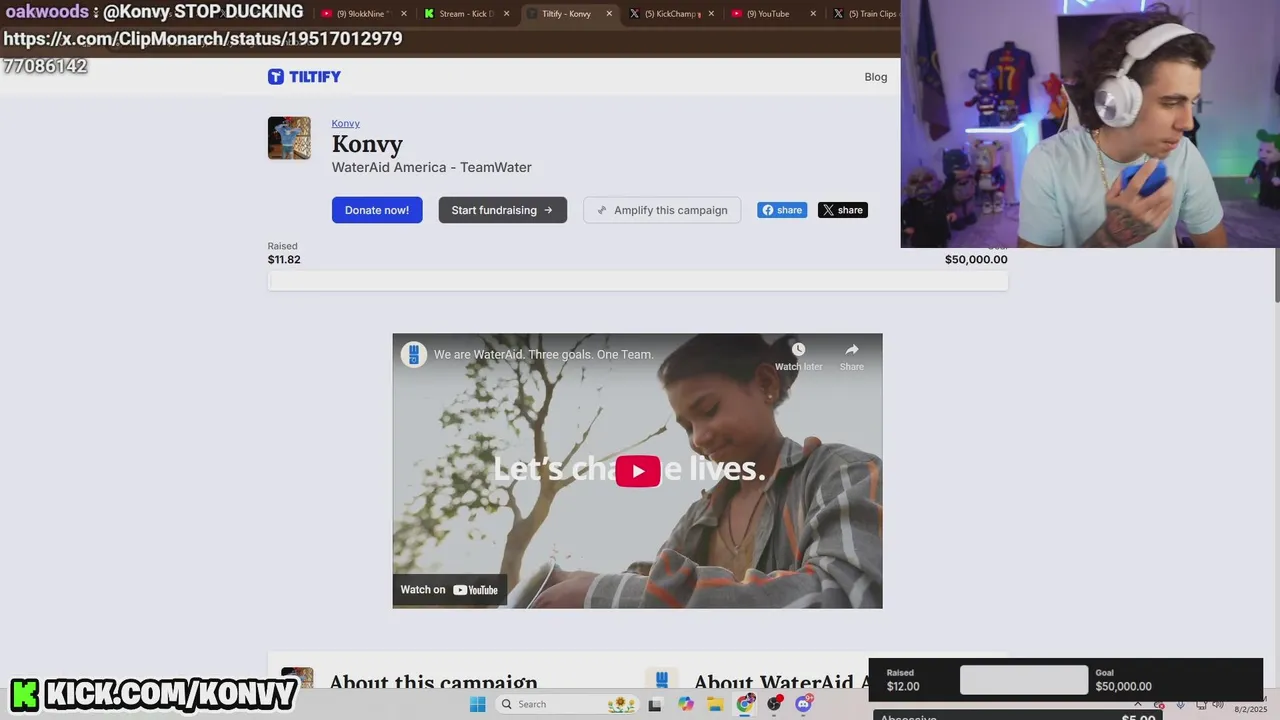This screenshot has height=720, width=1280.
Task: Open Watch on YouTube link
Action: coord(450,590)
